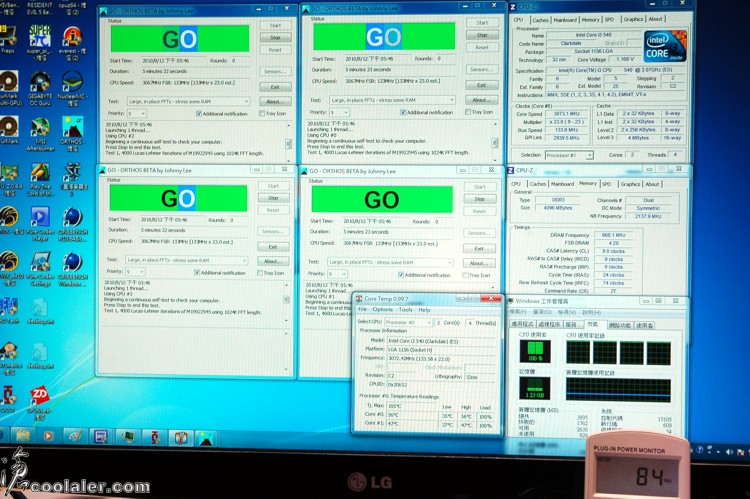Click the Task Manager title bar icon
Screen dimensions: 750x499
510,301
